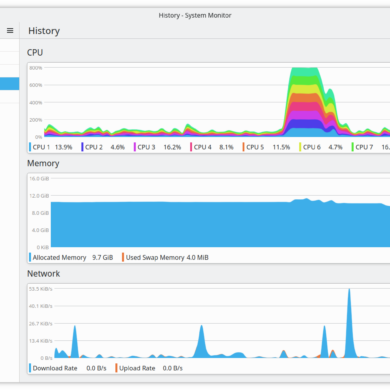The width and height of the screenshot is (390, 390).
Task: Click the Allocated Memory color marker
Action: point(30,257)
